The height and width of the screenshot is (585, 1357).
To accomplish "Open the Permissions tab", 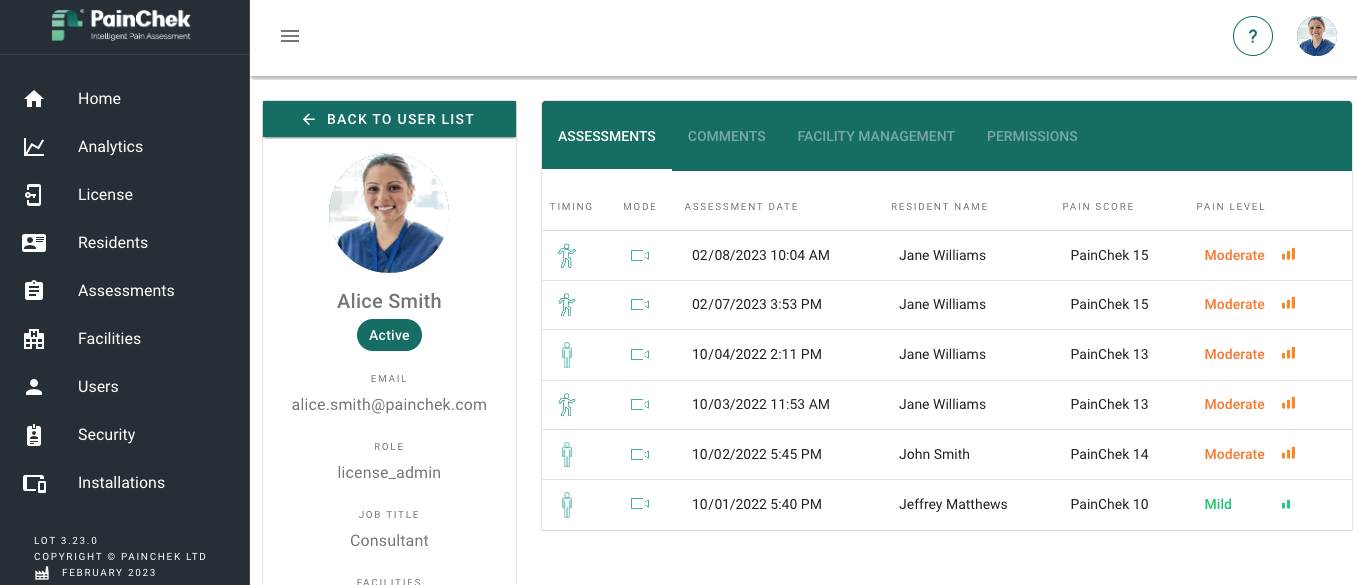I will [x=1032, y=136].
